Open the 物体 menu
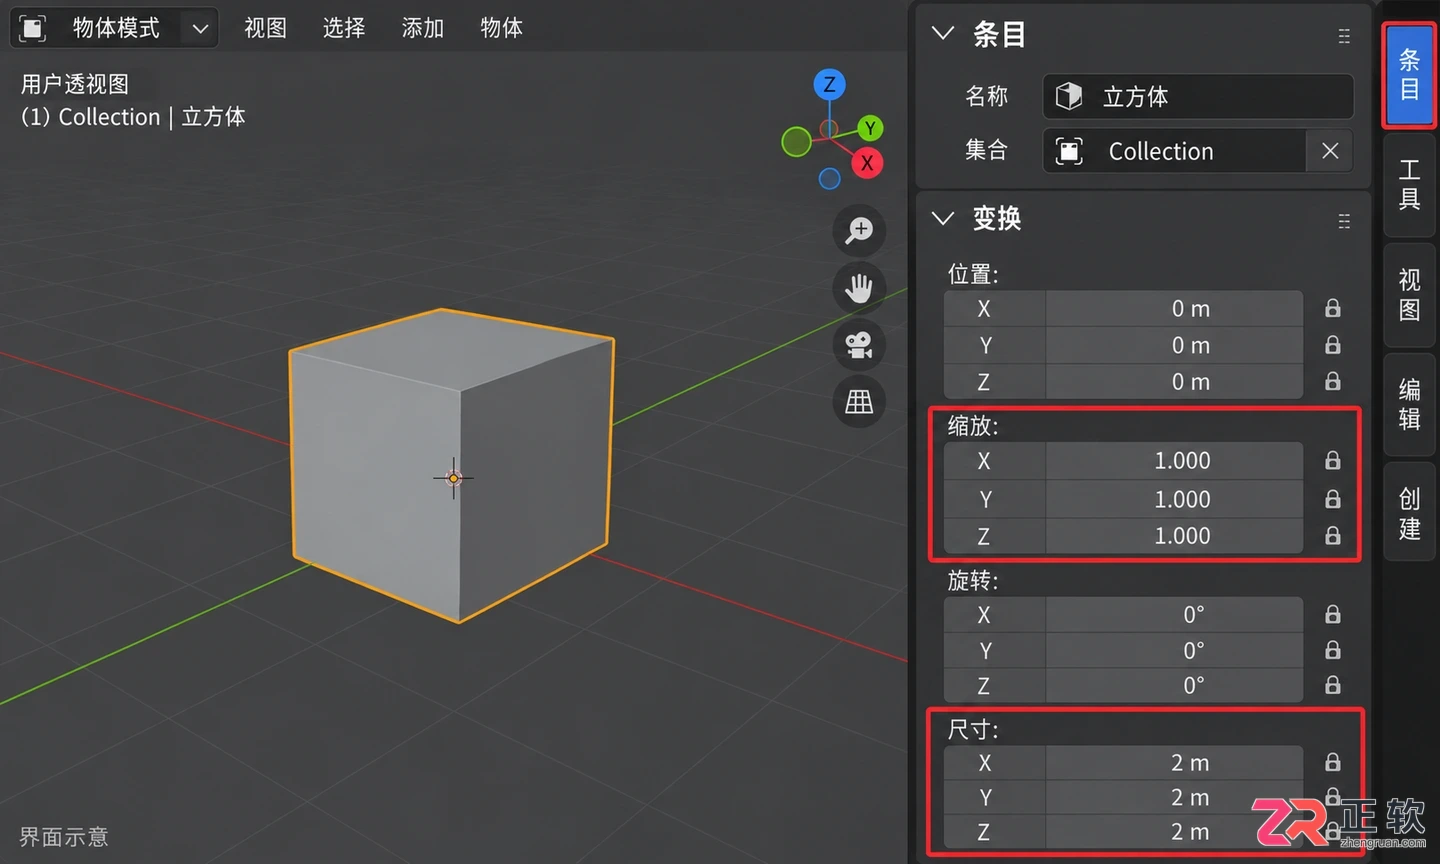The height and width of the screenshot is (864, 1440). (x=501, y=28)
